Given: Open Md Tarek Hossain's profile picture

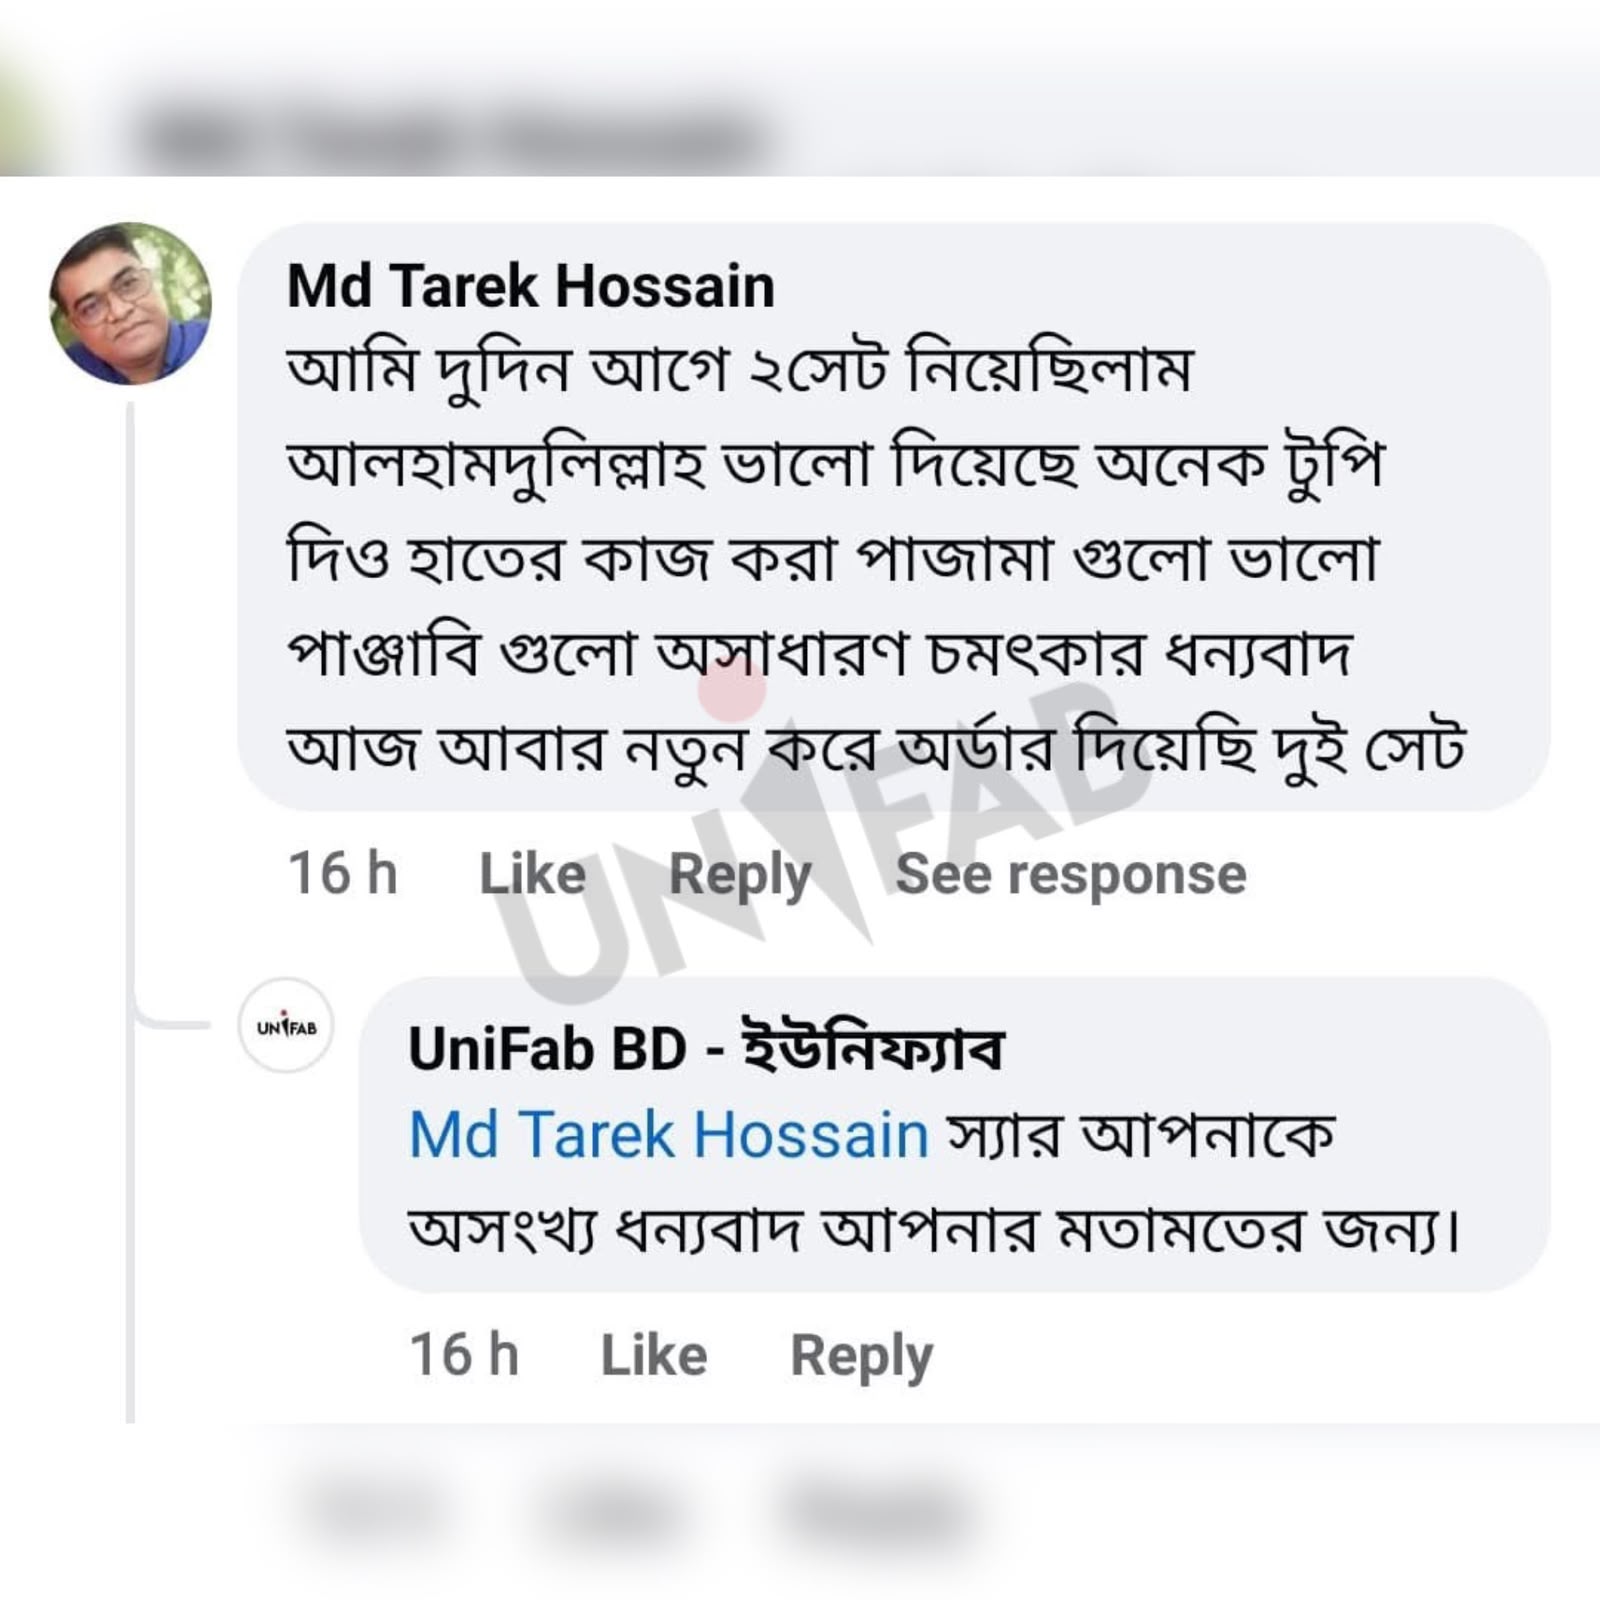Looking at the screenshot, I should [x=130, y=303].
